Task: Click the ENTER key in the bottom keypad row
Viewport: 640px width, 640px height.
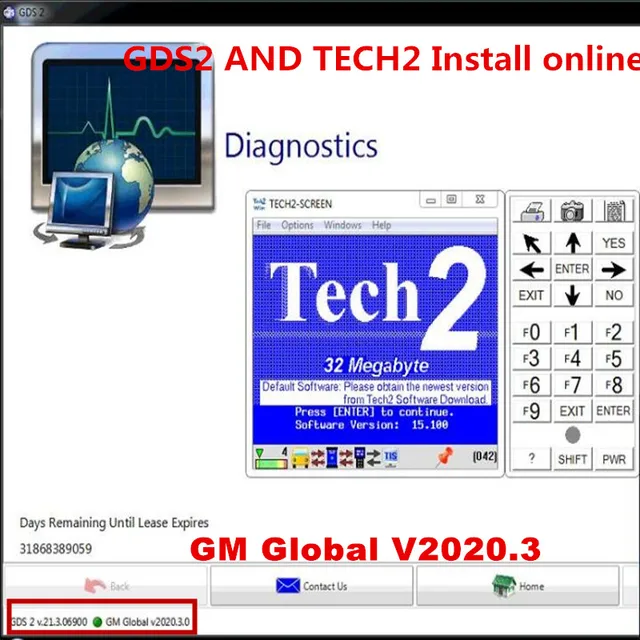Action: pos(614,411)
